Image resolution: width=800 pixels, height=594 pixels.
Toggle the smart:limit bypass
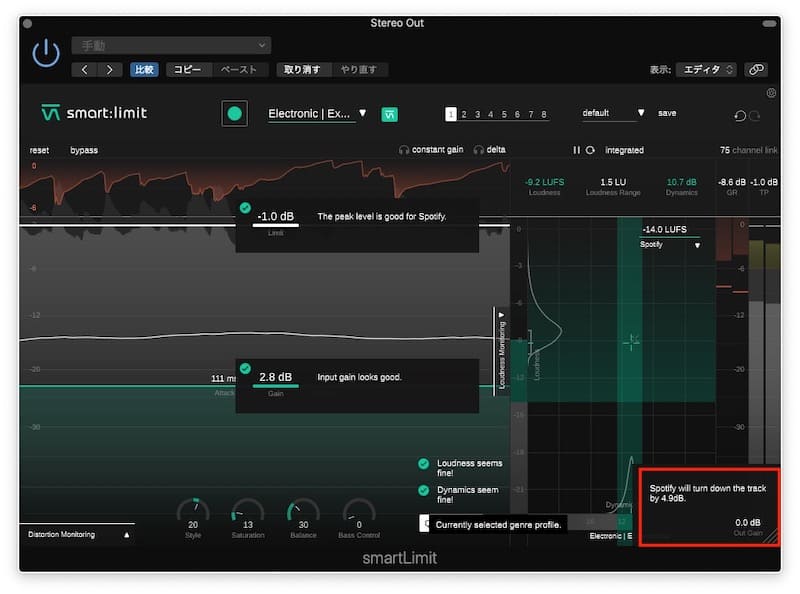coord(84,150)
